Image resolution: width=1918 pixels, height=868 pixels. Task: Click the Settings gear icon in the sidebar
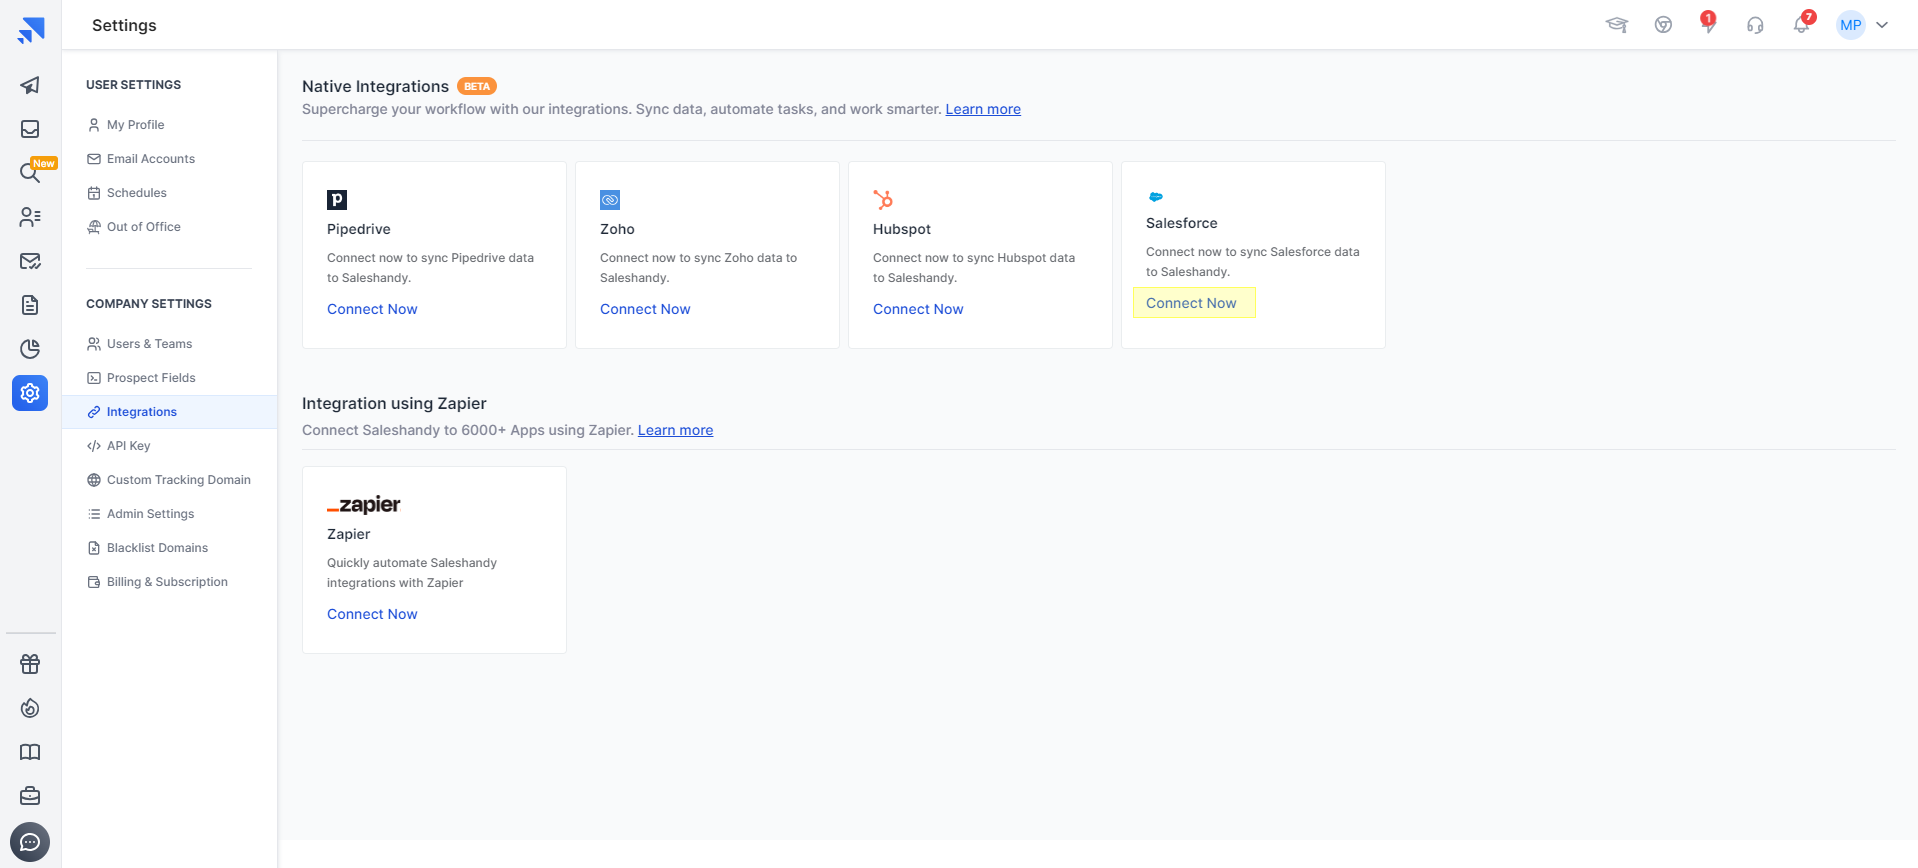(30, 393)
